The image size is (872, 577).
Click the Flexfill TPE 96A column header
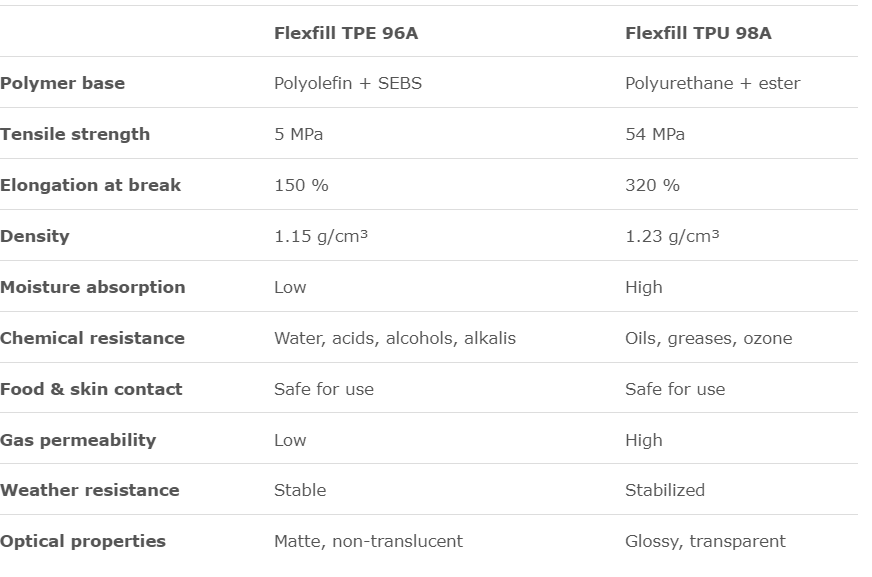(346, 33)
